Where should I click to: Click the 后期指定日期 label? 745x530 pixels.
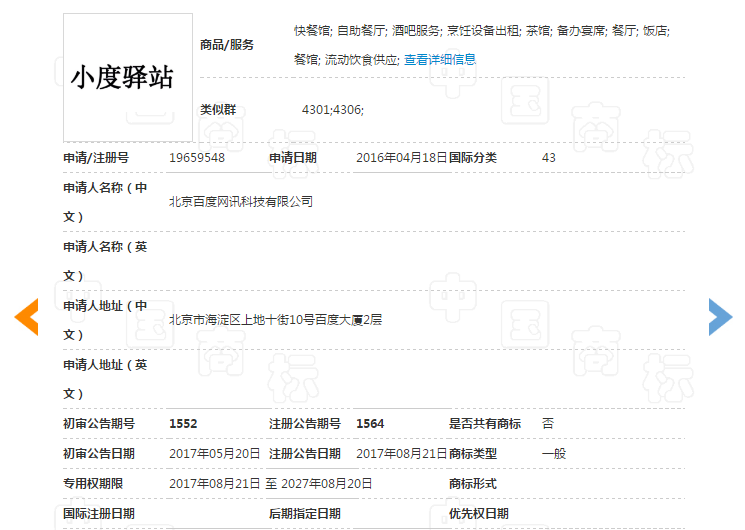[305, 513]
